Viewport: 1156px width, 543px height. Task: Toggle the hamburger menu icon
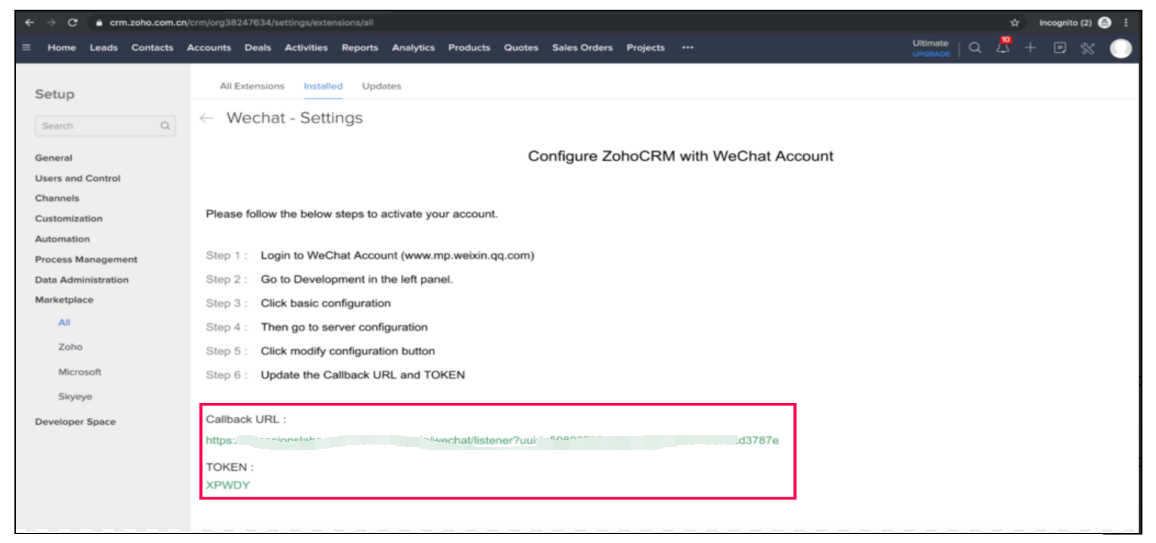[26, 48]
